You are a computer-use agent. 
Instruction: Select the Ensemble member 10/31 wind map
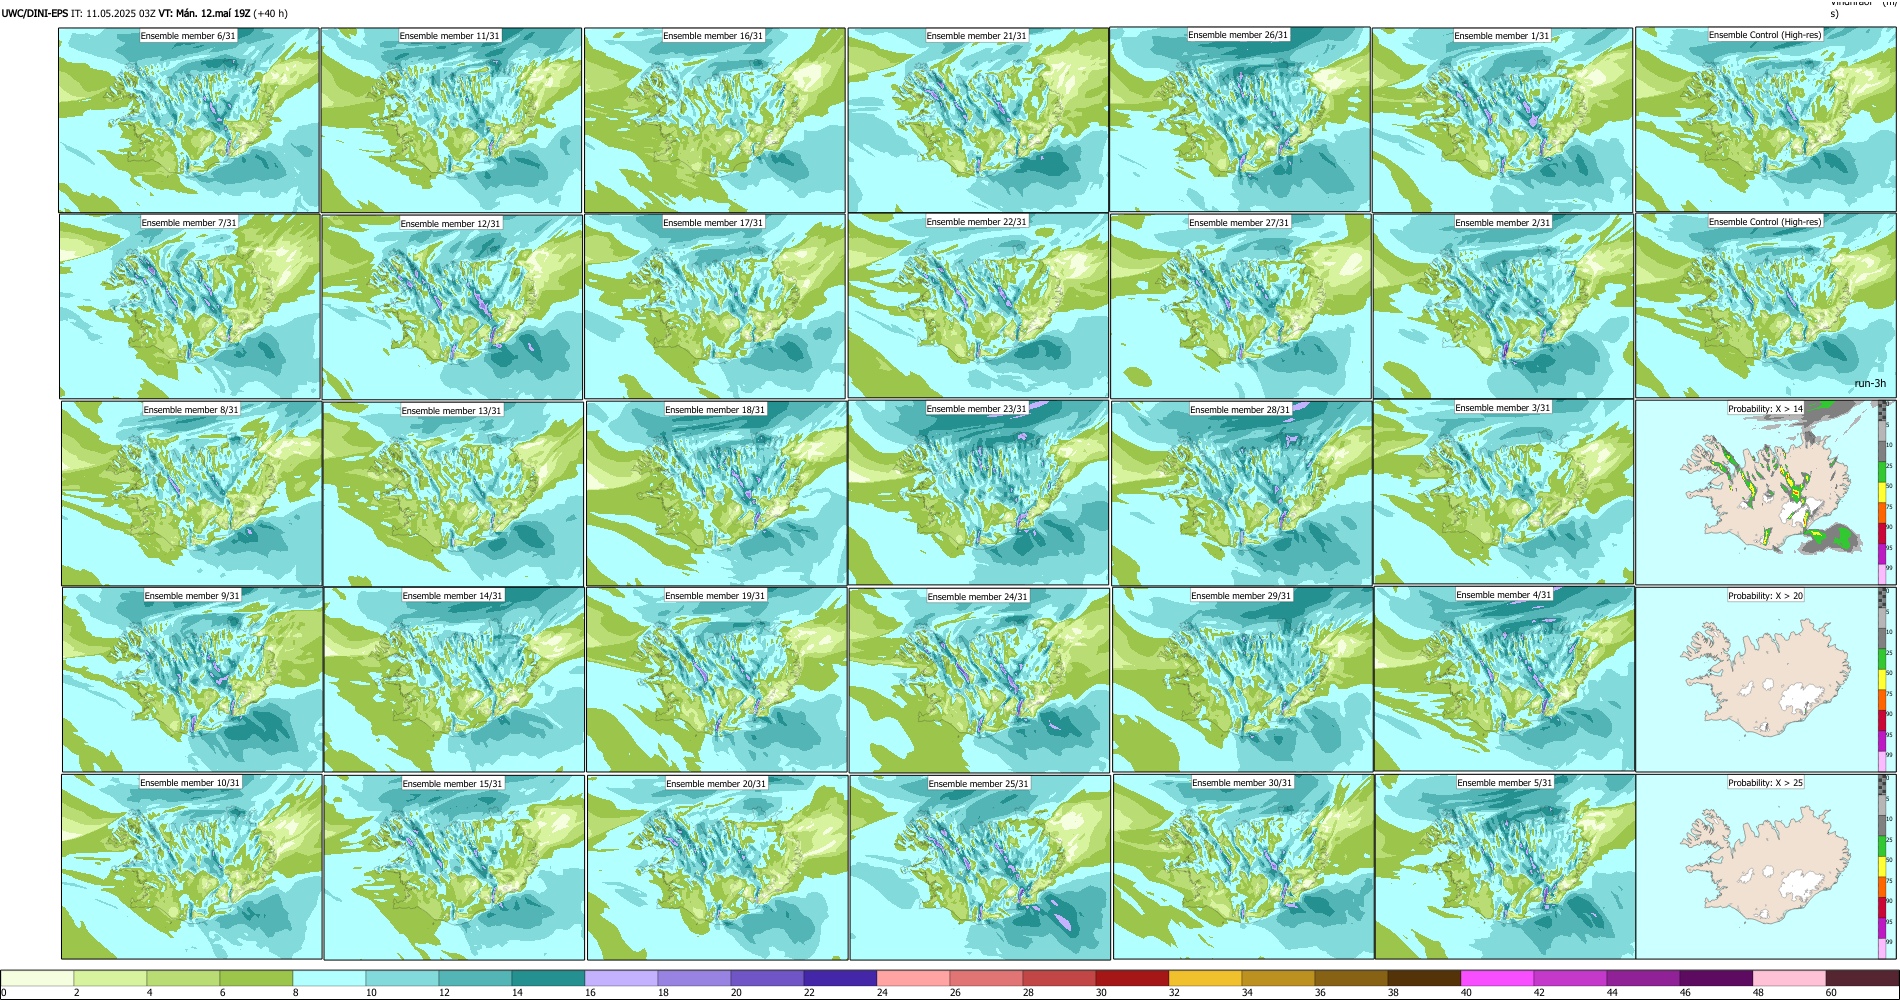tap(192, 867)
